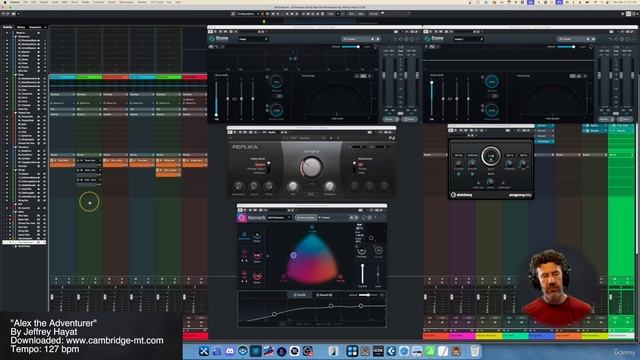The image size is (640, 360).
Task: Click the Native Instruments logo in Replika window
Action: click(391, 138)
